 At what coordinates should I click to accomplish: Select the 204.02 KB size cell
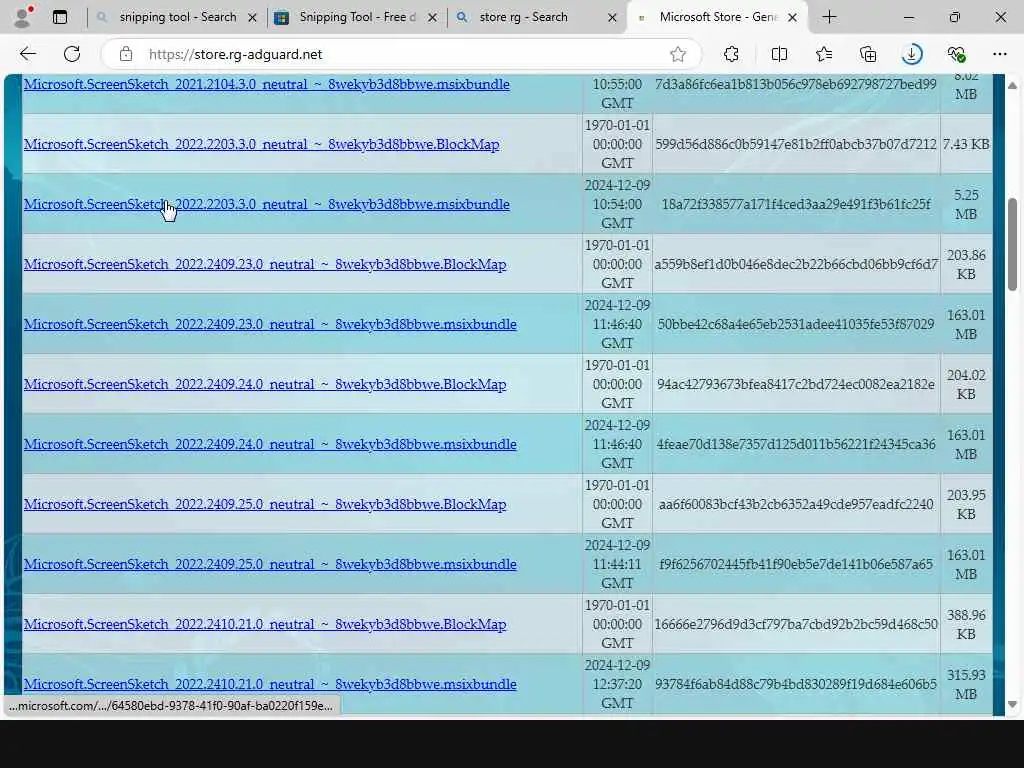click(x=966, y=385)
